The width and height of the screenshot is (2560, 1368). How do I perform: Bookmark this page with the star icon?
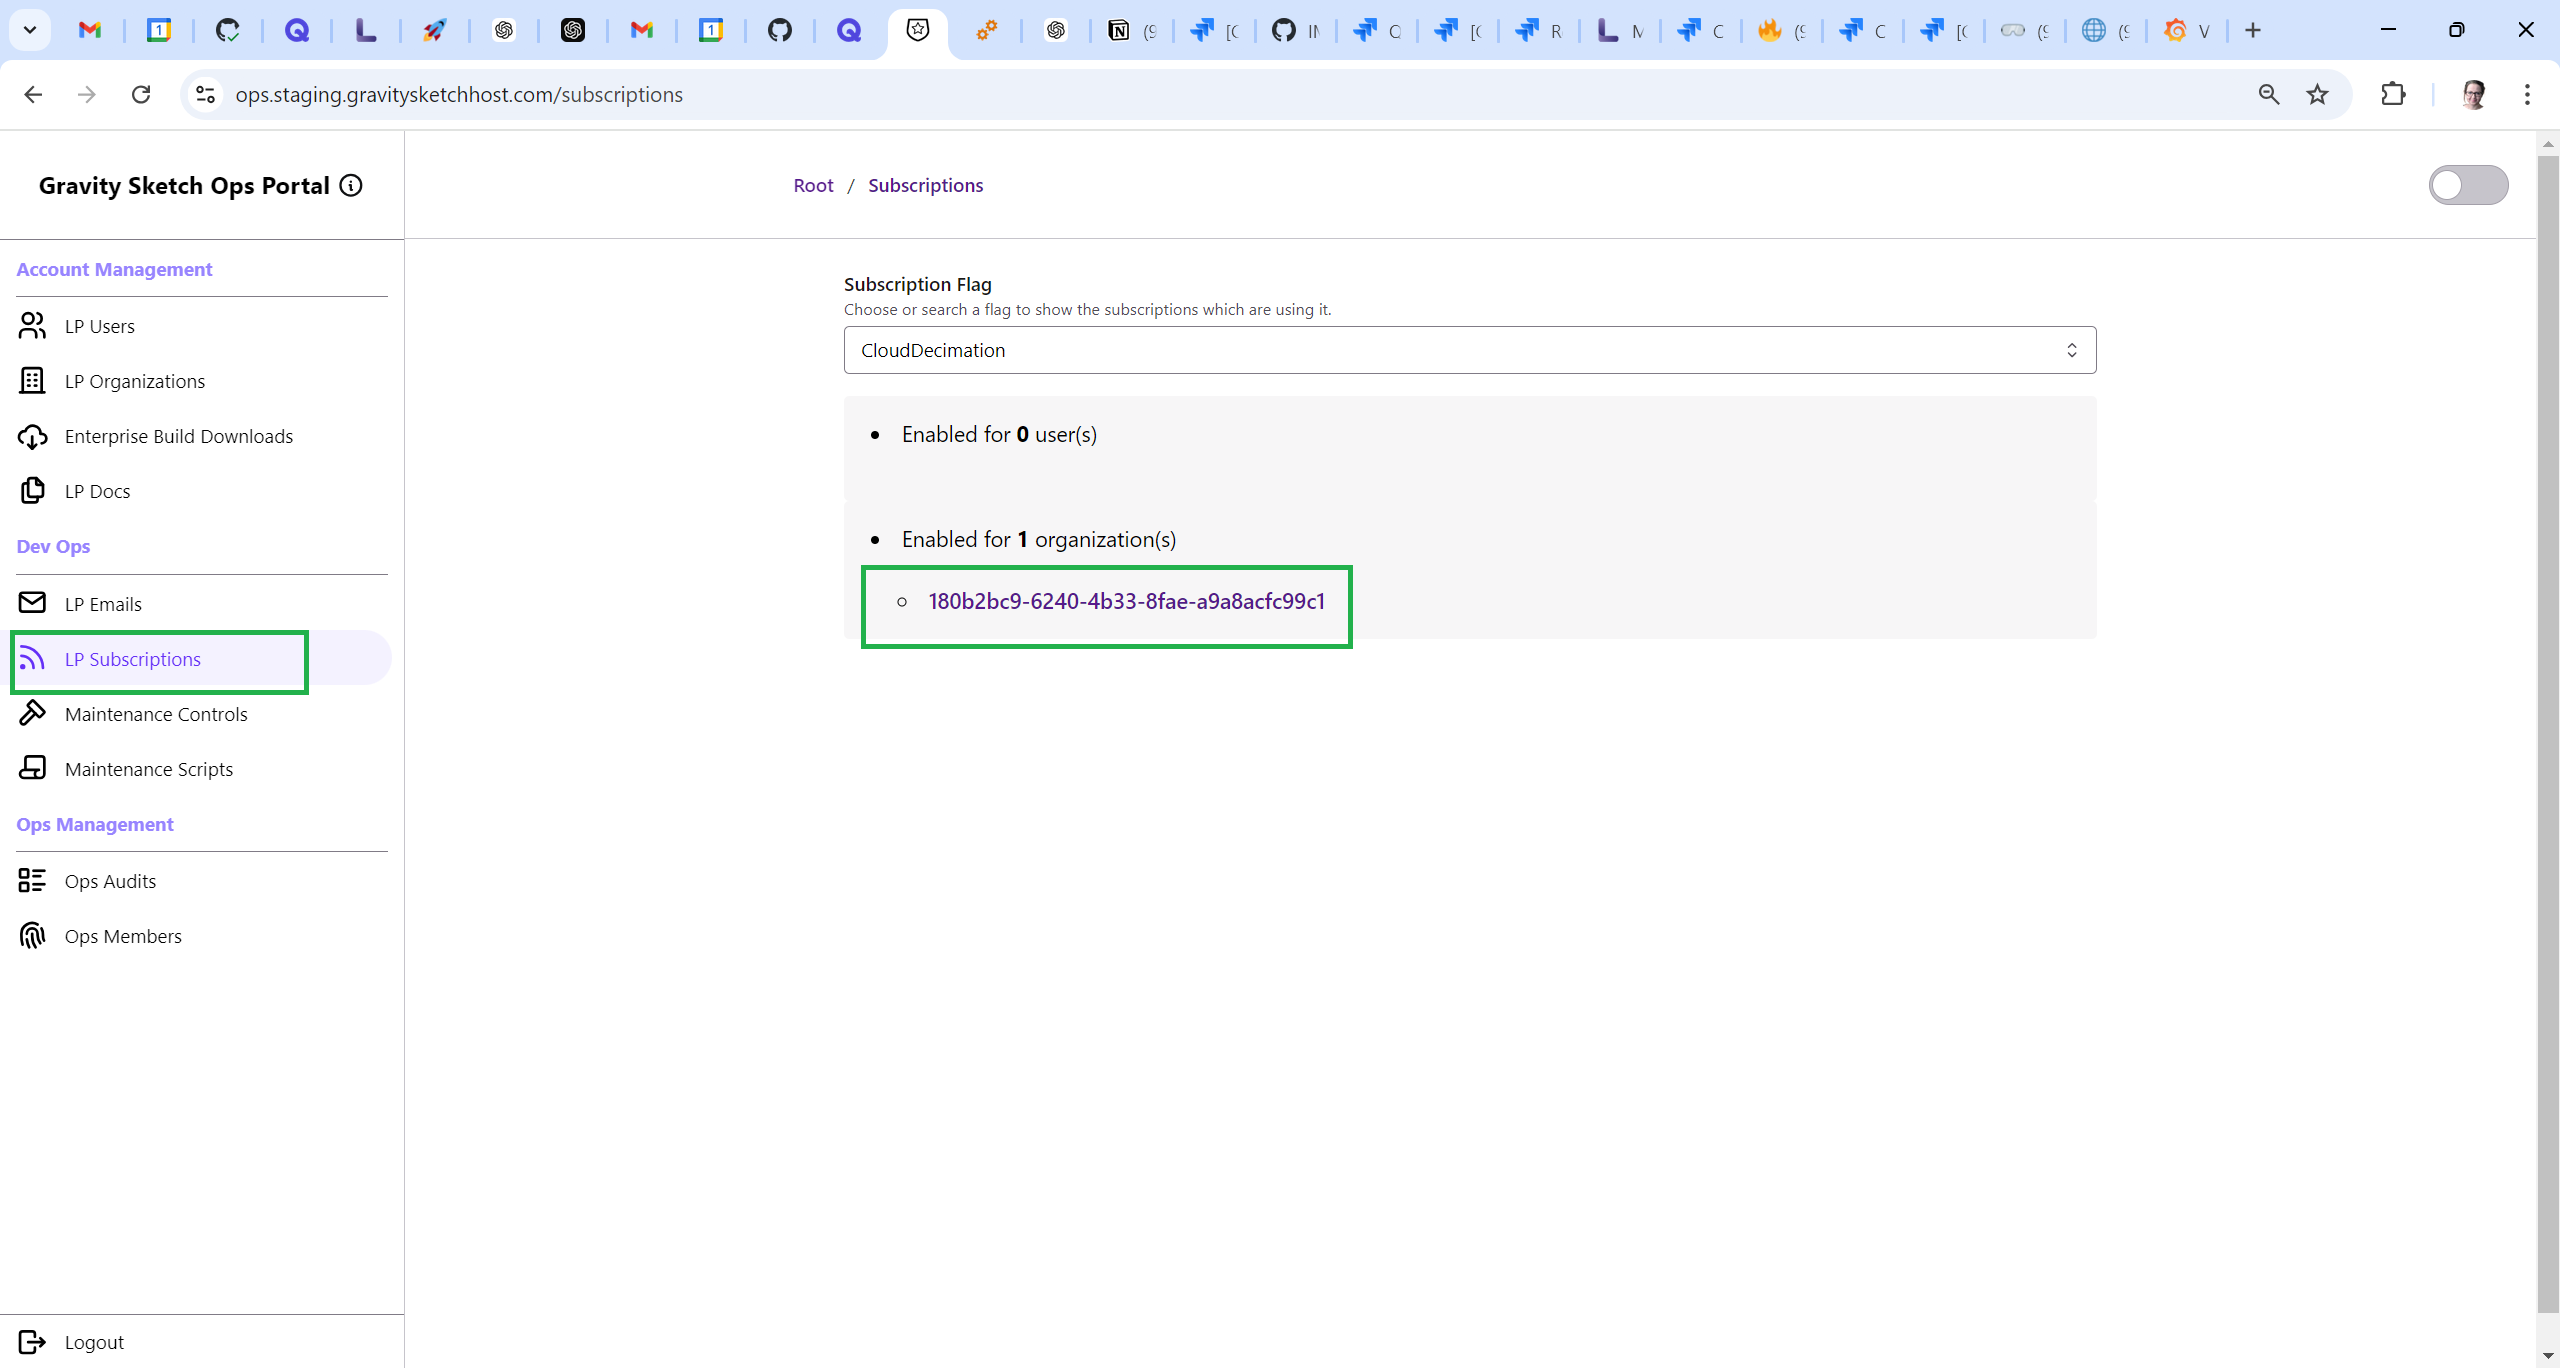click(x=2317, y=94)
